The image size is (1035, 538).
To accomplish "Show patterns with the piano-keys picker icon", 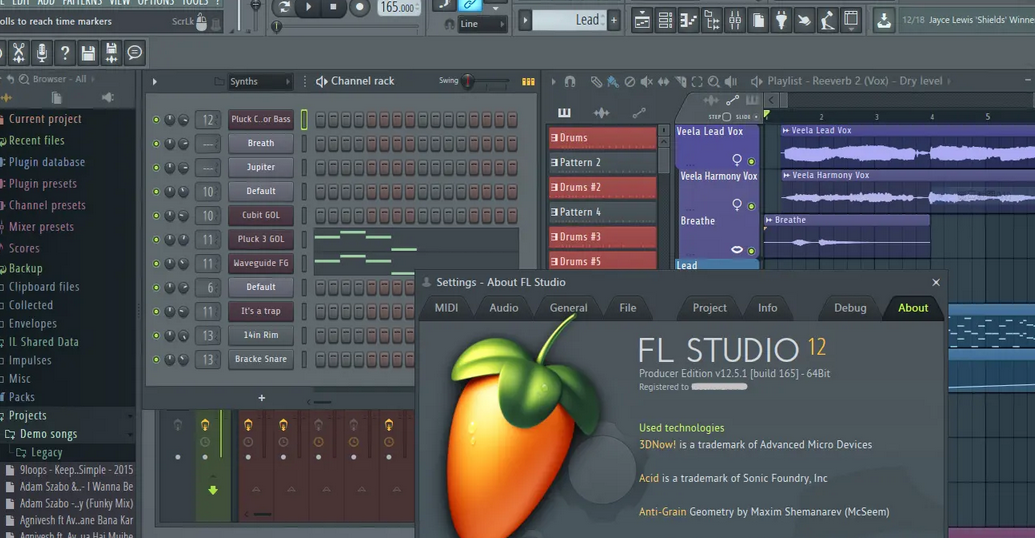I will point(564,113).
